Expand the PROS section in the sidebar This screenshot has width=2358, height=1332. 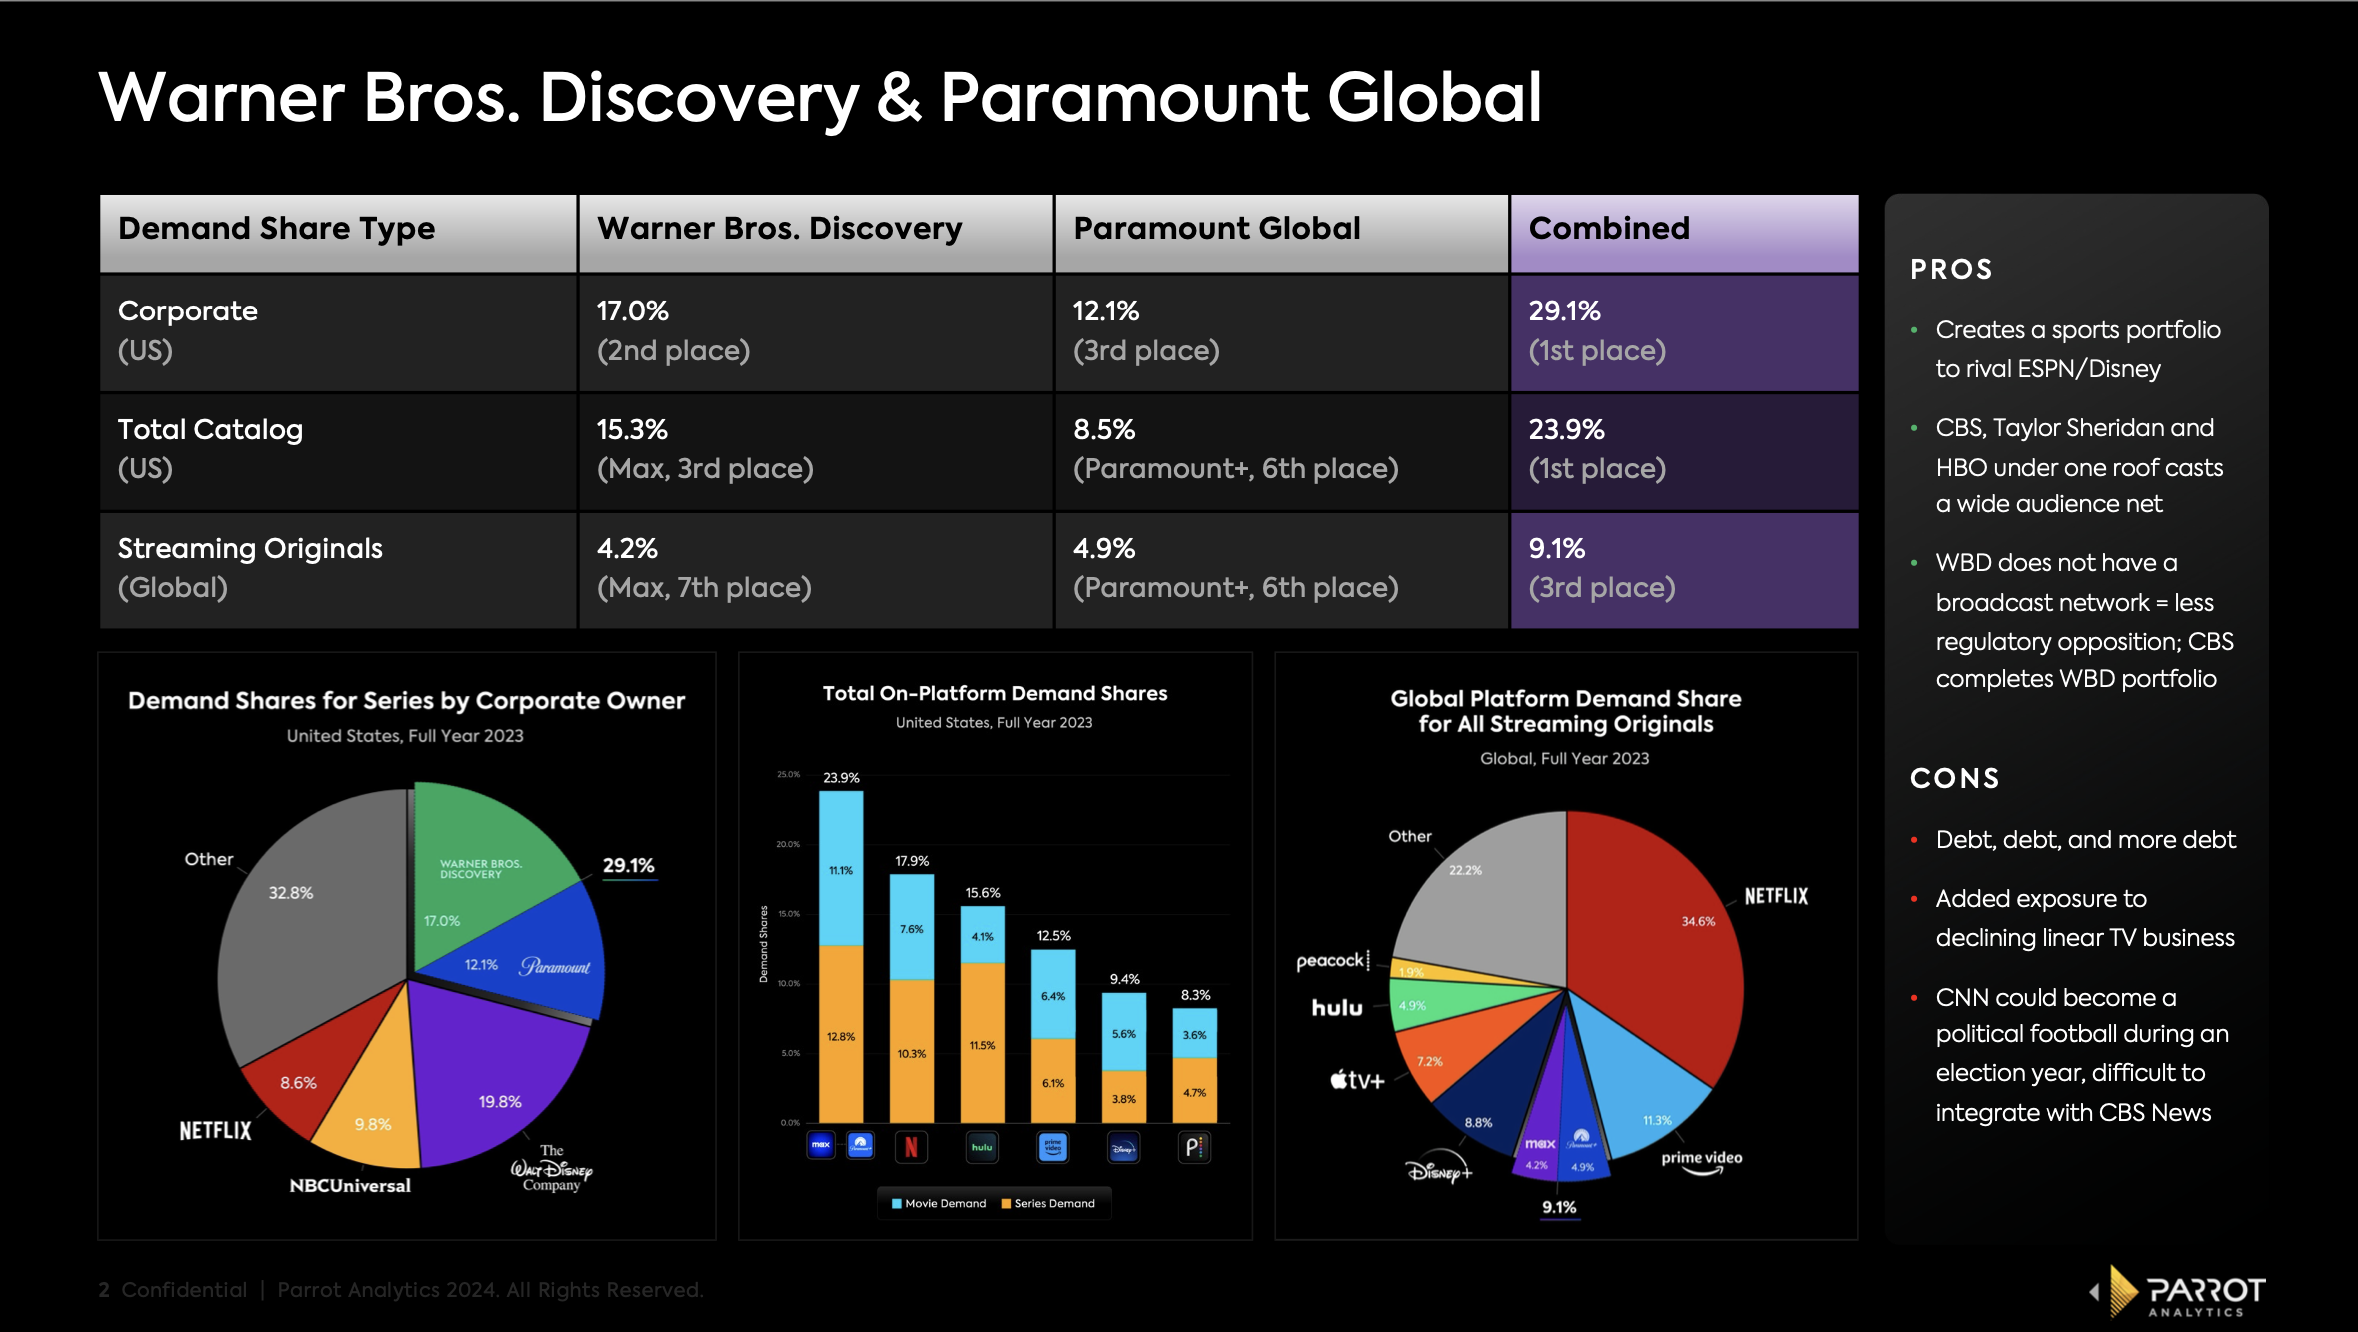tap(1950, 270)
